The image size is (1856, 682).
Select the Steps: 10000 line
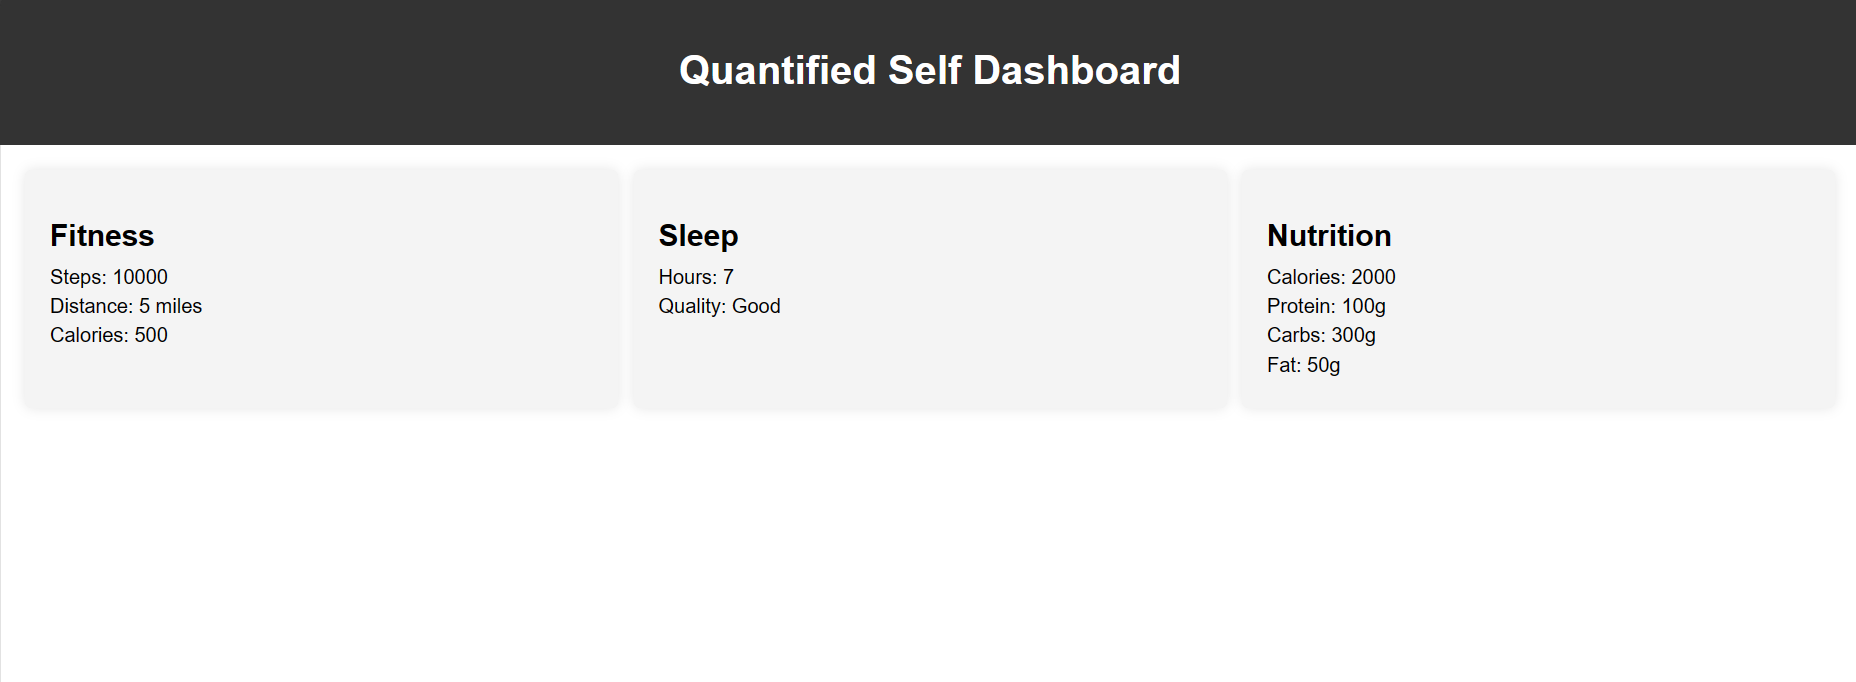pyautogui.click(x=109, y=277)
